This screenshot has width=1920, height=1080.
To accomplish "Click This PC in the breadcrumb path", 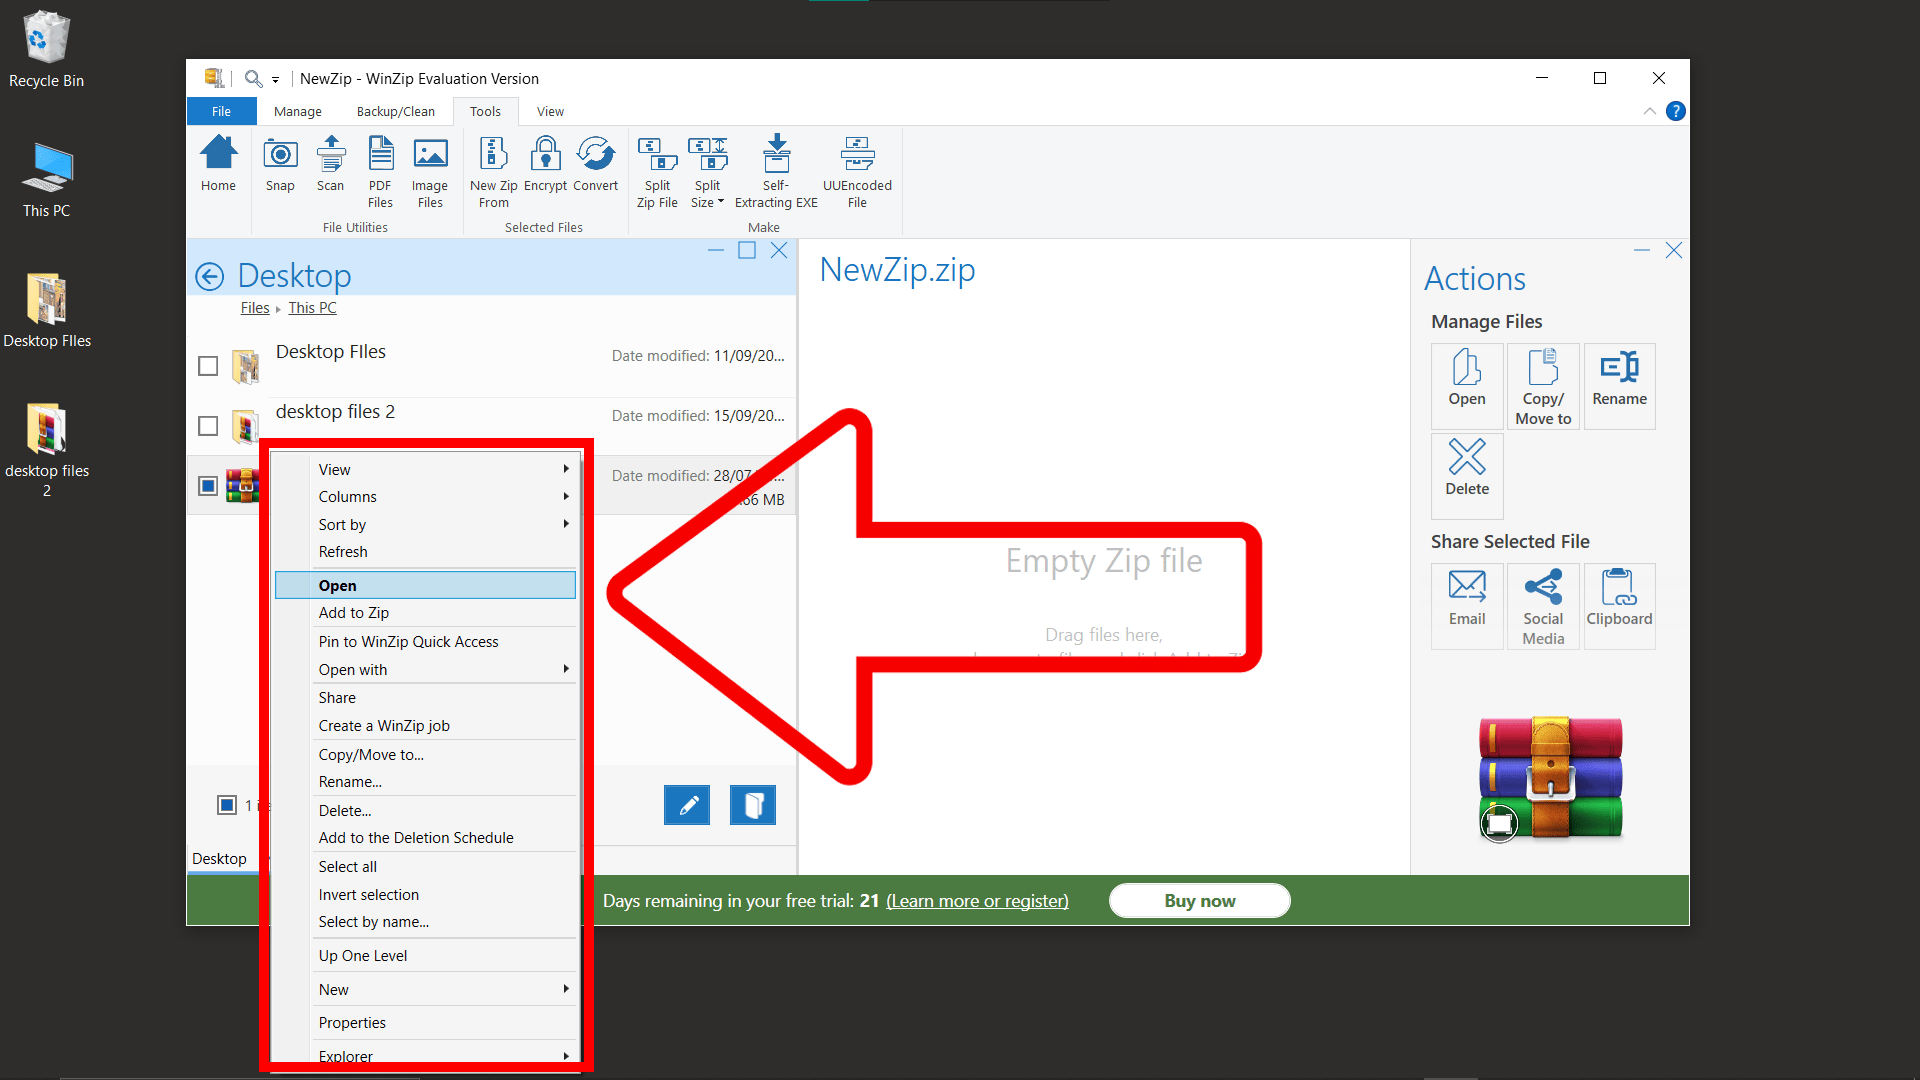I will [311, 307].
